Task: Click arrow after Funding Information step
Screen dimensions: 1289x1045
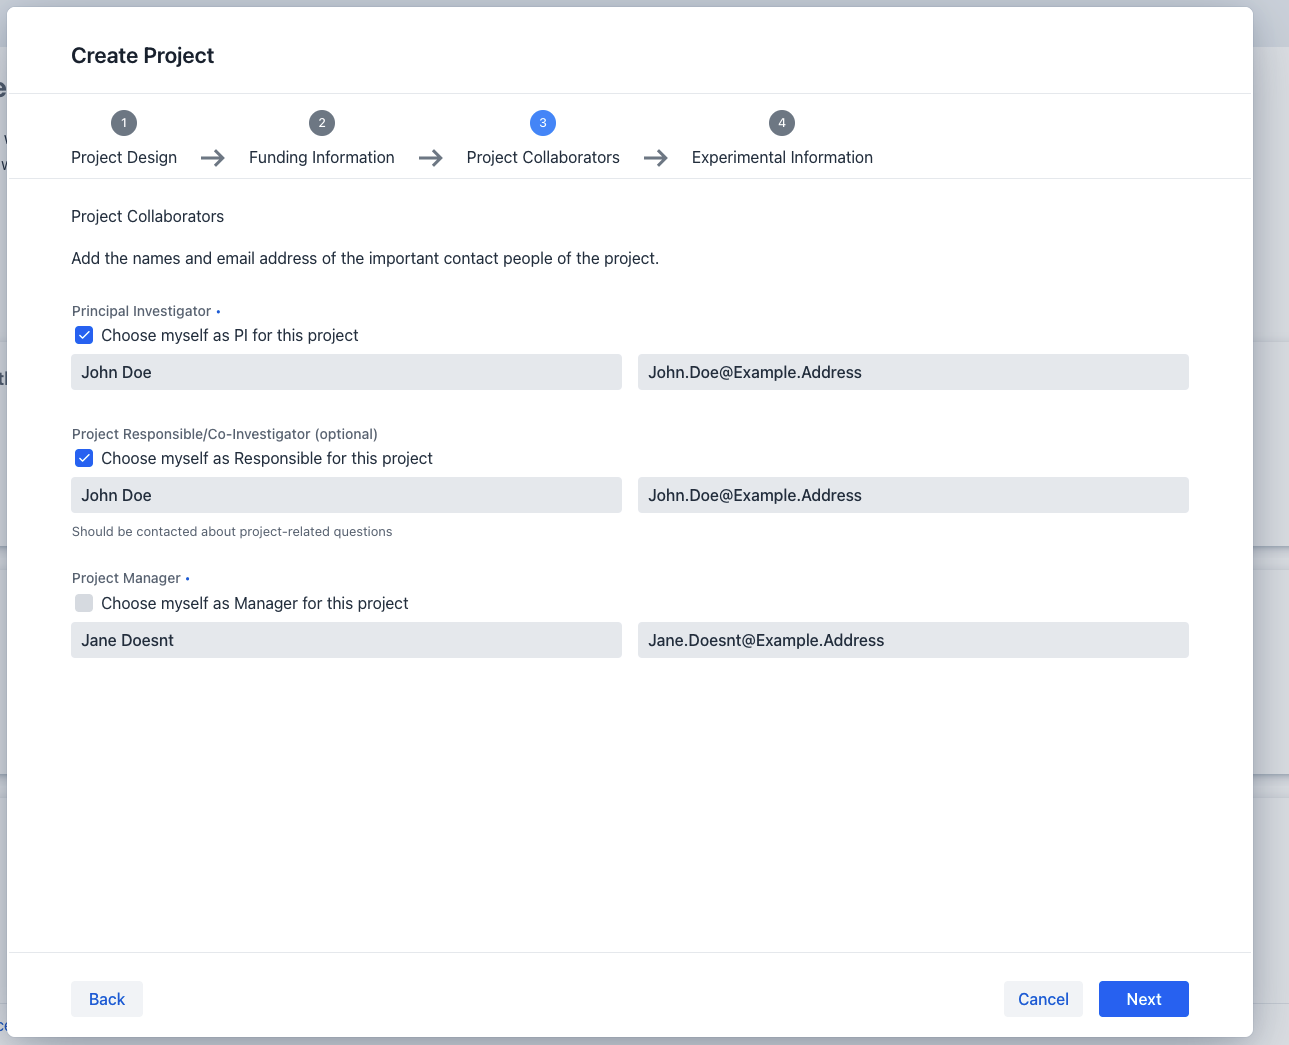Action: pos(431,158)
